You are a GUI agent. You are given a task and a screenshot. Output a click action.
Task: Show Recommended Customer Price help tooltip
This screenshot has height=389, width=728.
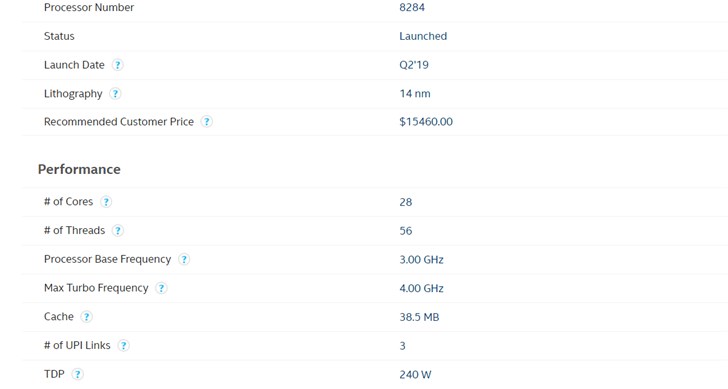pos(207,122)
